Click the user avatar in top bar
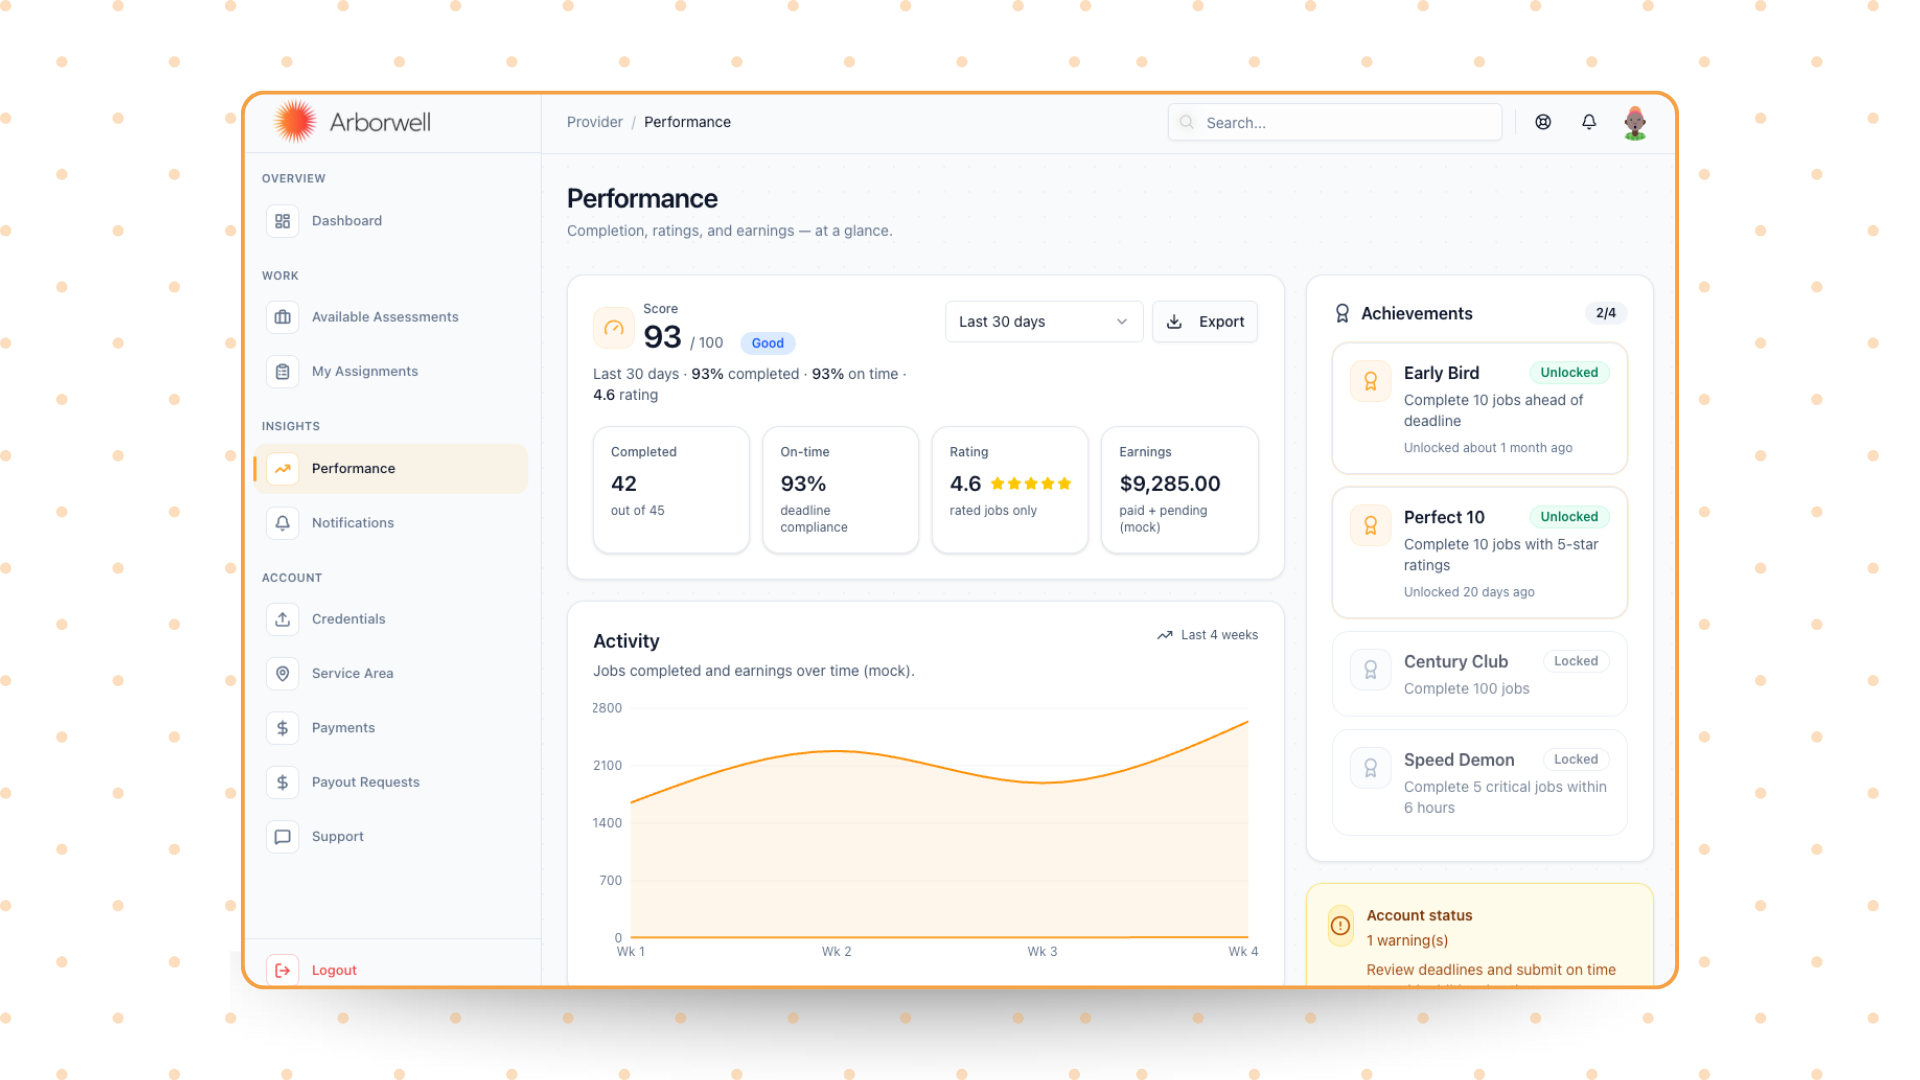The height and width of the screenshot is (1080, 1920). tap(1635, 123)
